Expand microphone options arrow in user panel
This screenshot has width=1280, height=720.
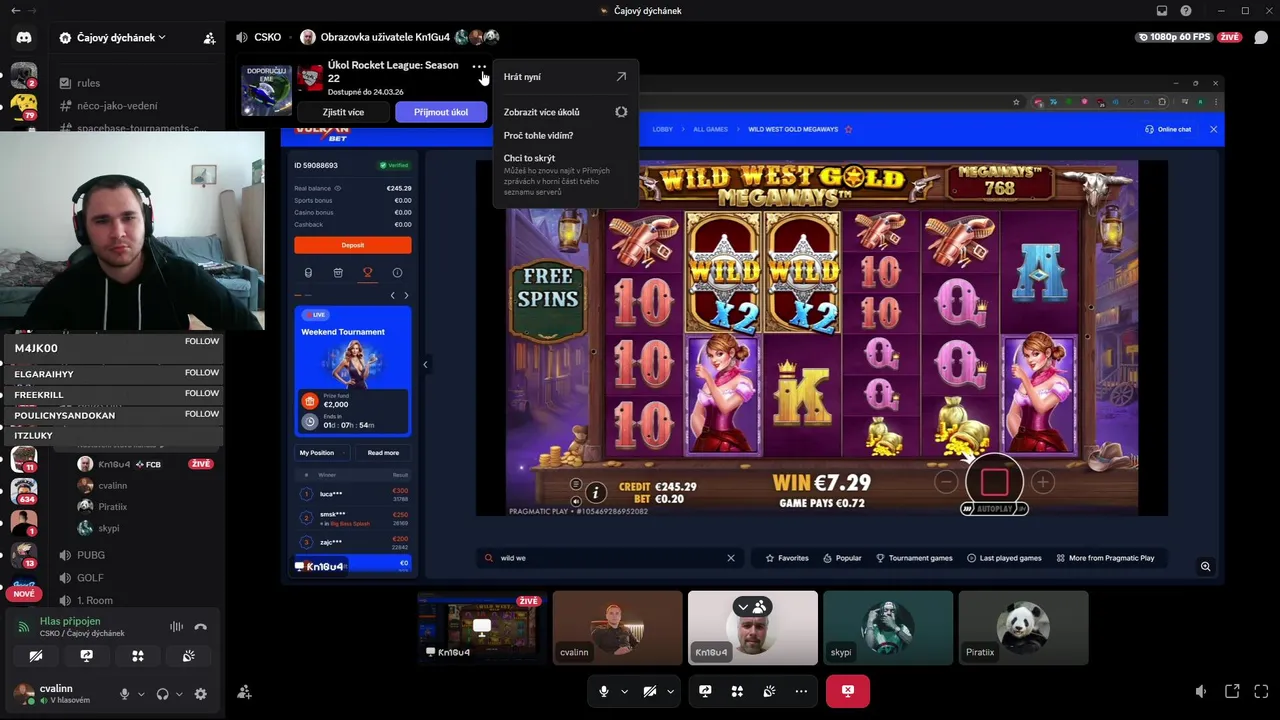point(141,694)
